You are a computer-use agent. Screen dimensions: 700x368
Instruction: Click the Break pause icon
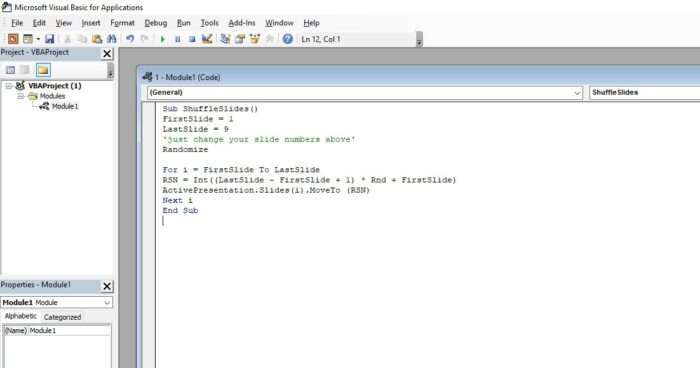pyautogui.click(x=177, y=39)
